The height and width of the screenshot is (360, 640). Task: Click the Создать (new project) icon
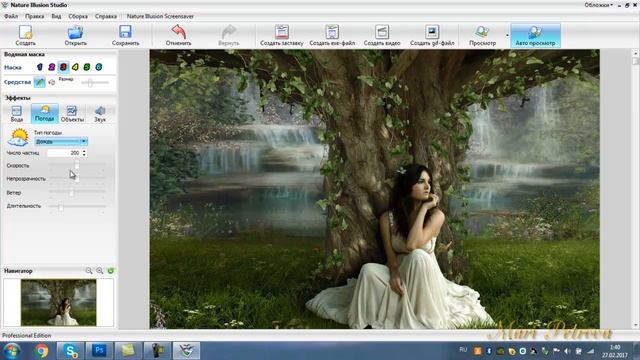coord(25,35)
